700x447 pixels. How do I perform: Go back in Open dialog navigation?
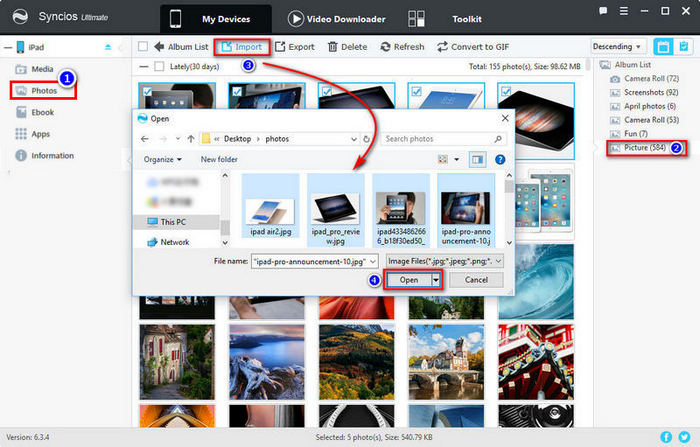[x=145, y=139]
